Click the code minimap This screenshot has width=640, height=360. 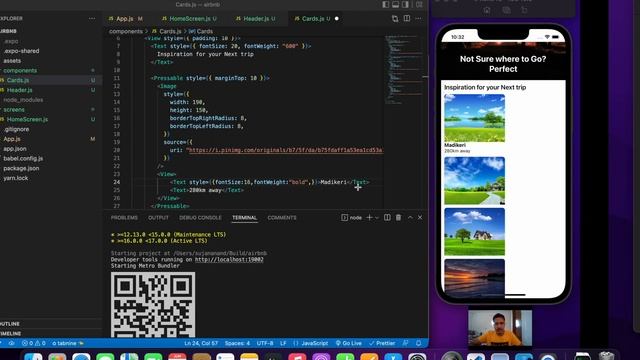pyautogui.click(x=403, y=69)
